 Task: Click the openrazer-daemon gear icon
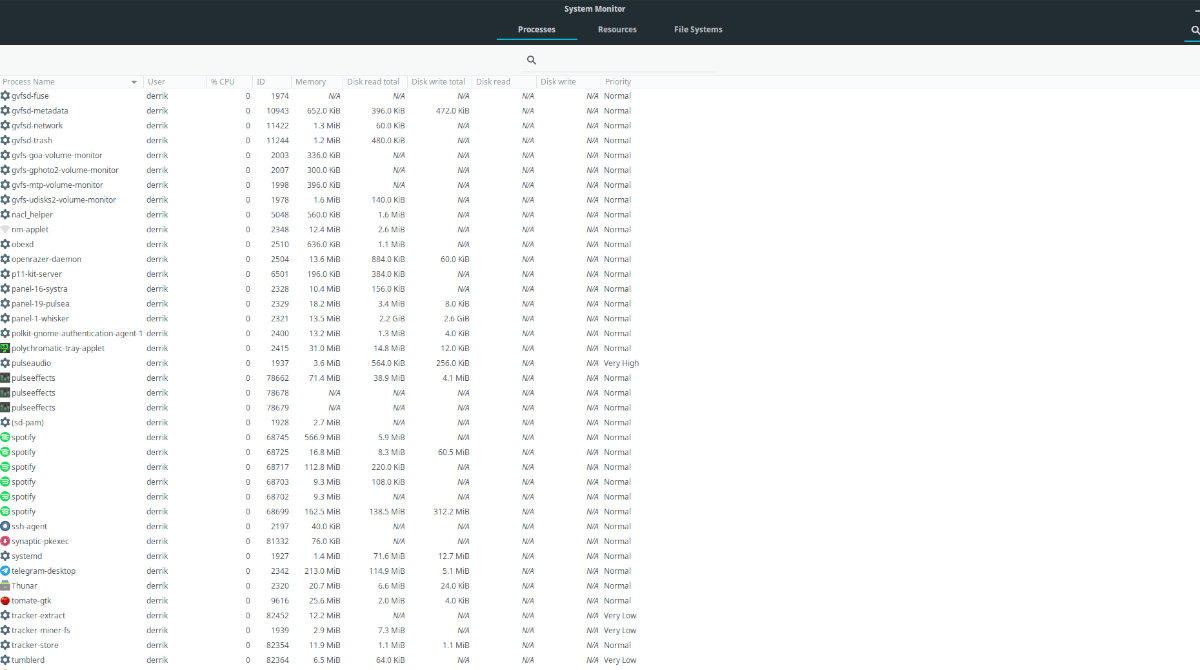click(5, 259)
